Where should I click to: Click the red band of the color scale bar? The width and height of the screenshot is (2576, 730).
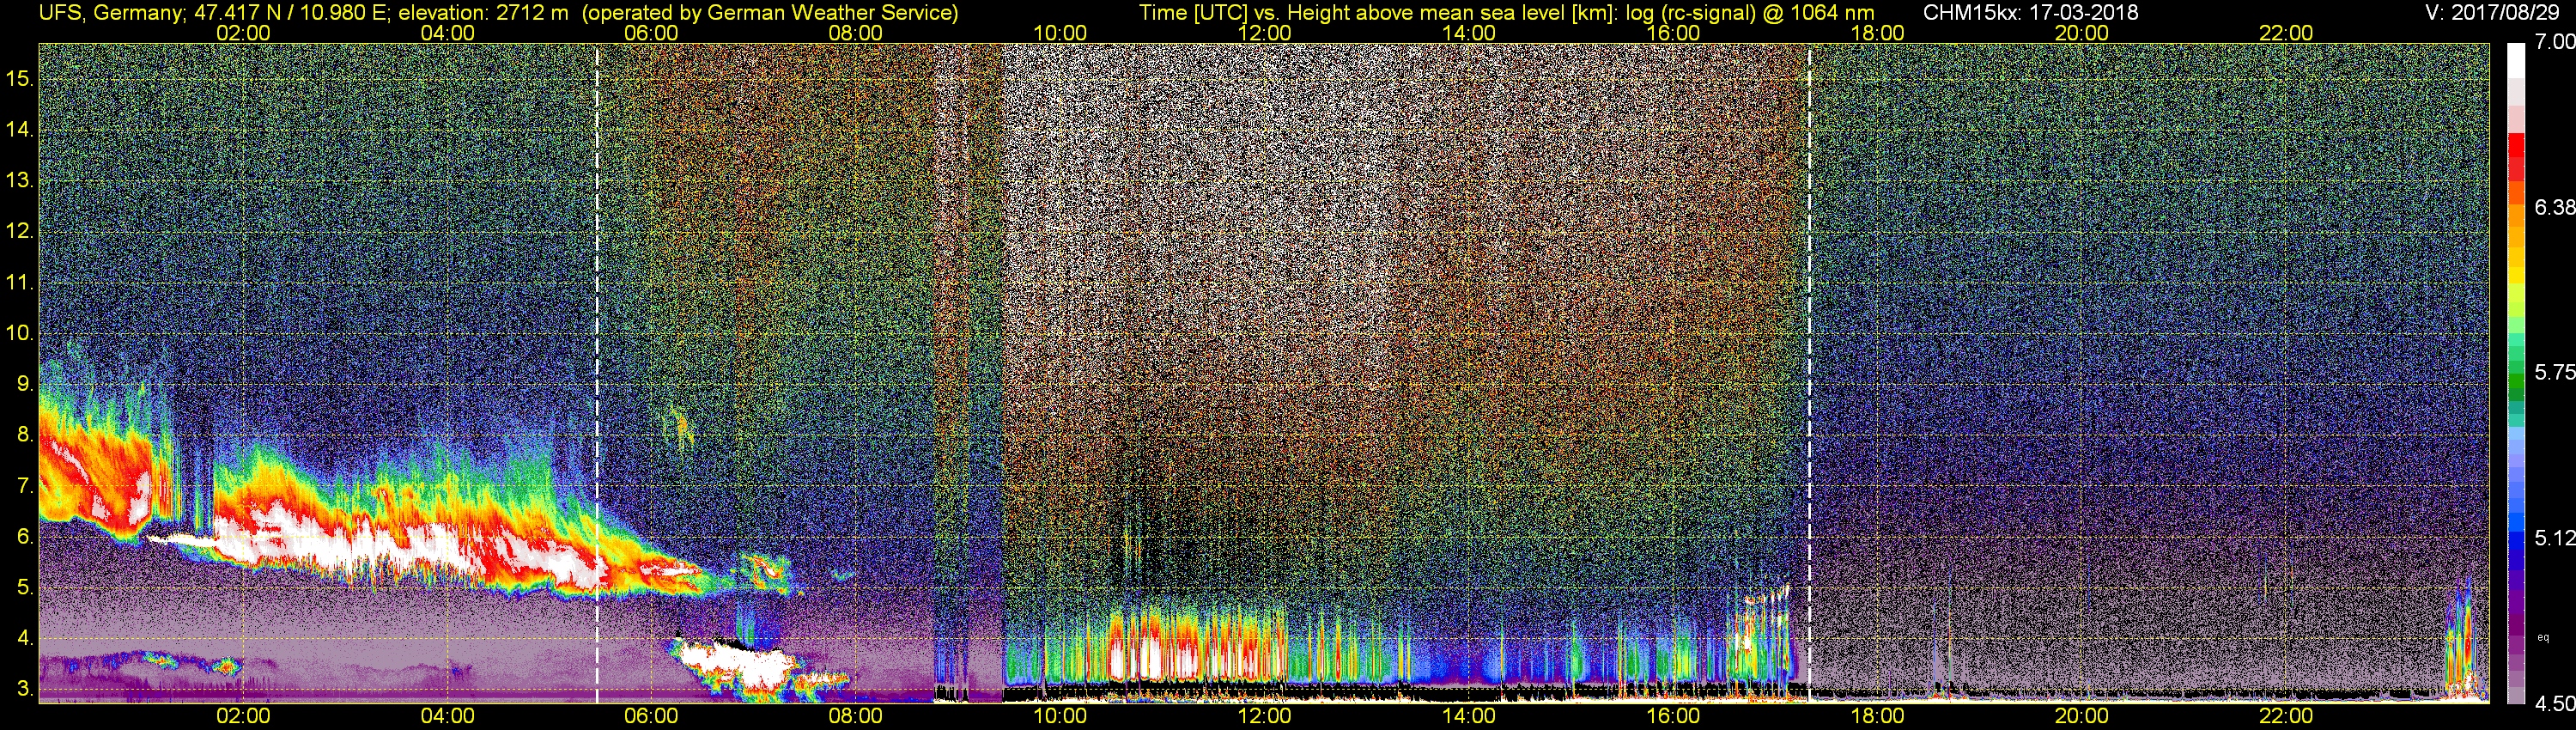click(x=2515, y=157)
